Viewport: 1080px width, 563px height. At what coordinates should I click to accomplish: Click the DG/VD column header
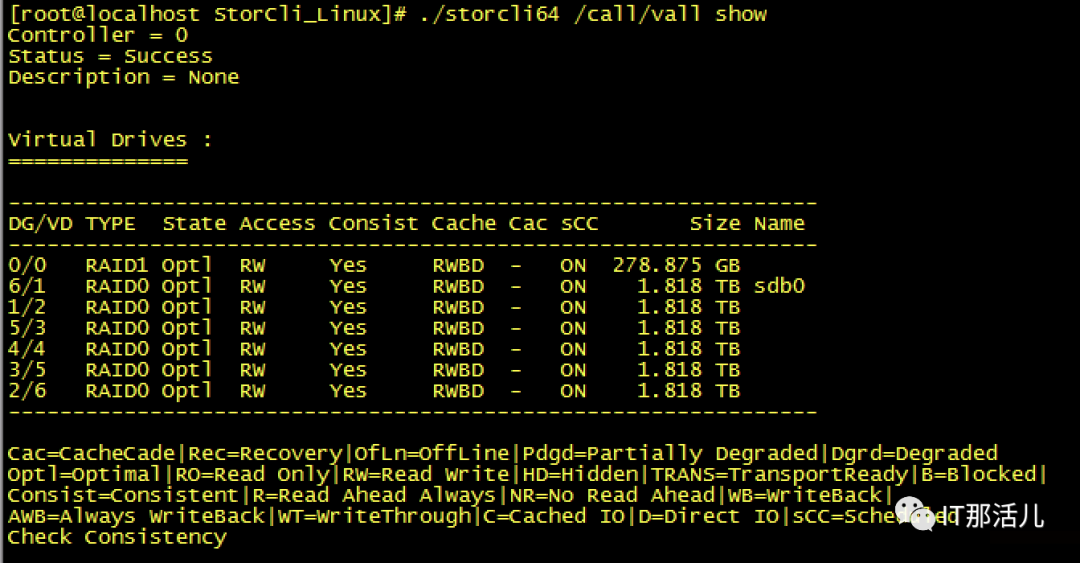click(x=40, y=224)
